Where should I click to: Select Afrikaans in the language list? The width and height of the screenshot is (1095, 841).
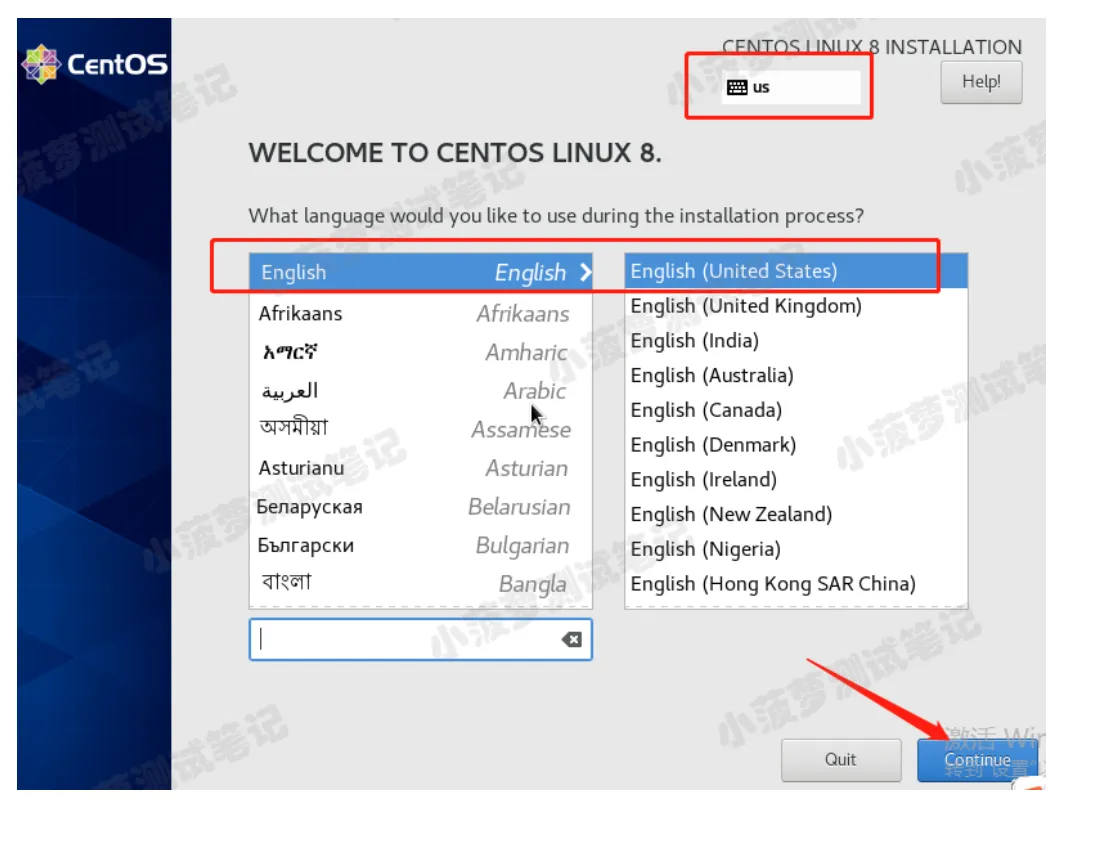(420, 314)
